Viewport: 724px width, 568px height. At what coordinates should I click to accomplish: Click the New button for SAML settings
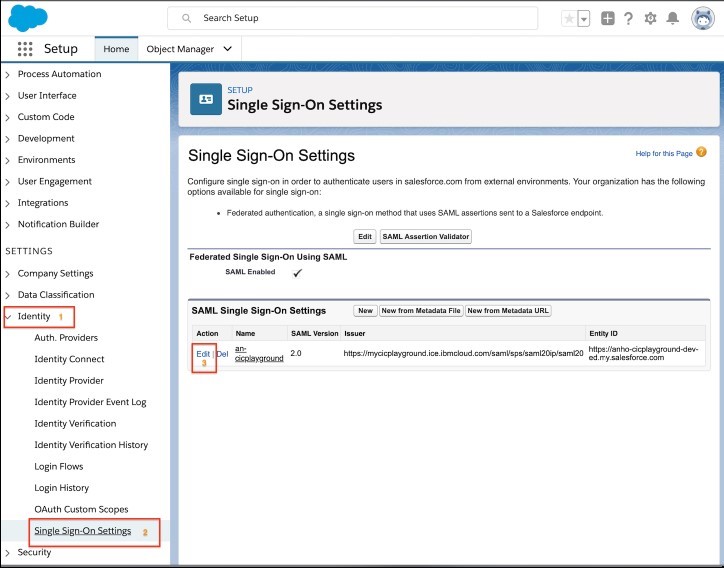365,311
